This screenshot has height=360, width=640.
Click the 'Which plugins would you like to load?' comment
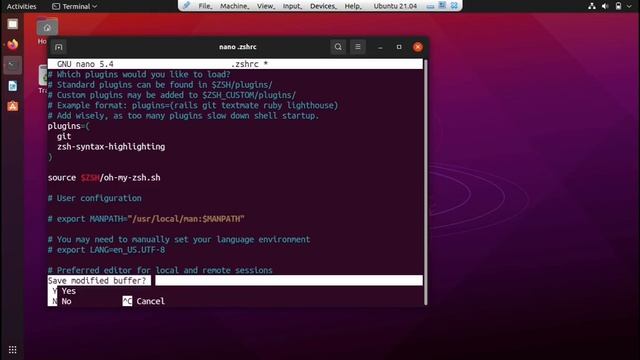point(139,74)
